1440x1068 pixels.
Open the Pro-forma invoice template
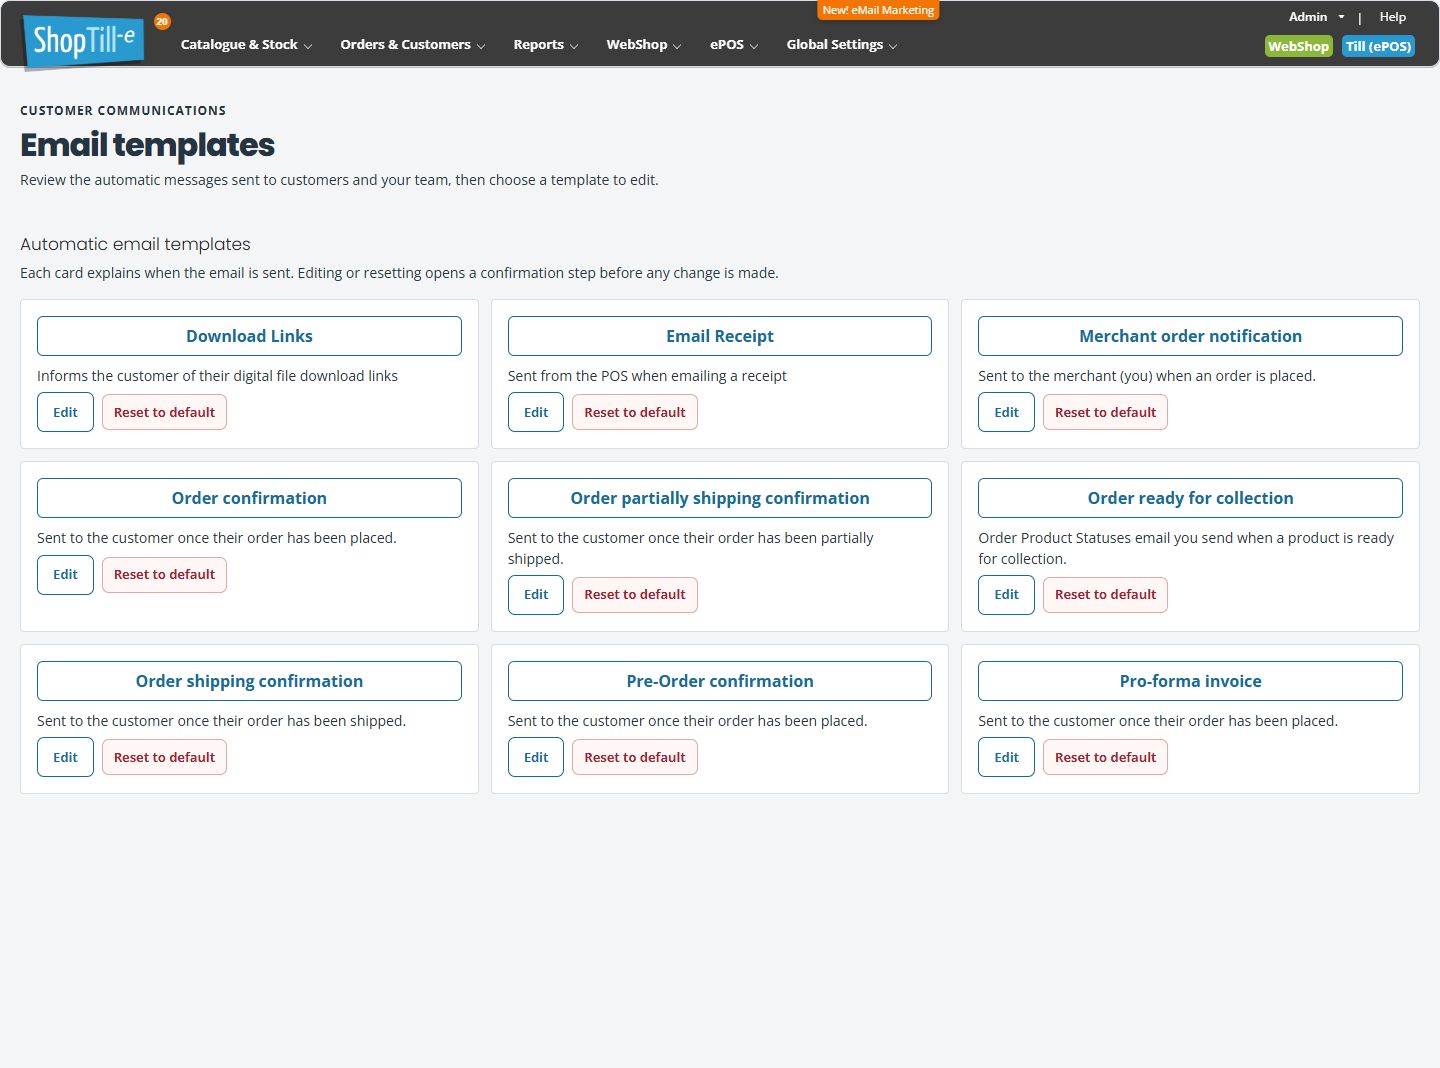point(1190,681)
